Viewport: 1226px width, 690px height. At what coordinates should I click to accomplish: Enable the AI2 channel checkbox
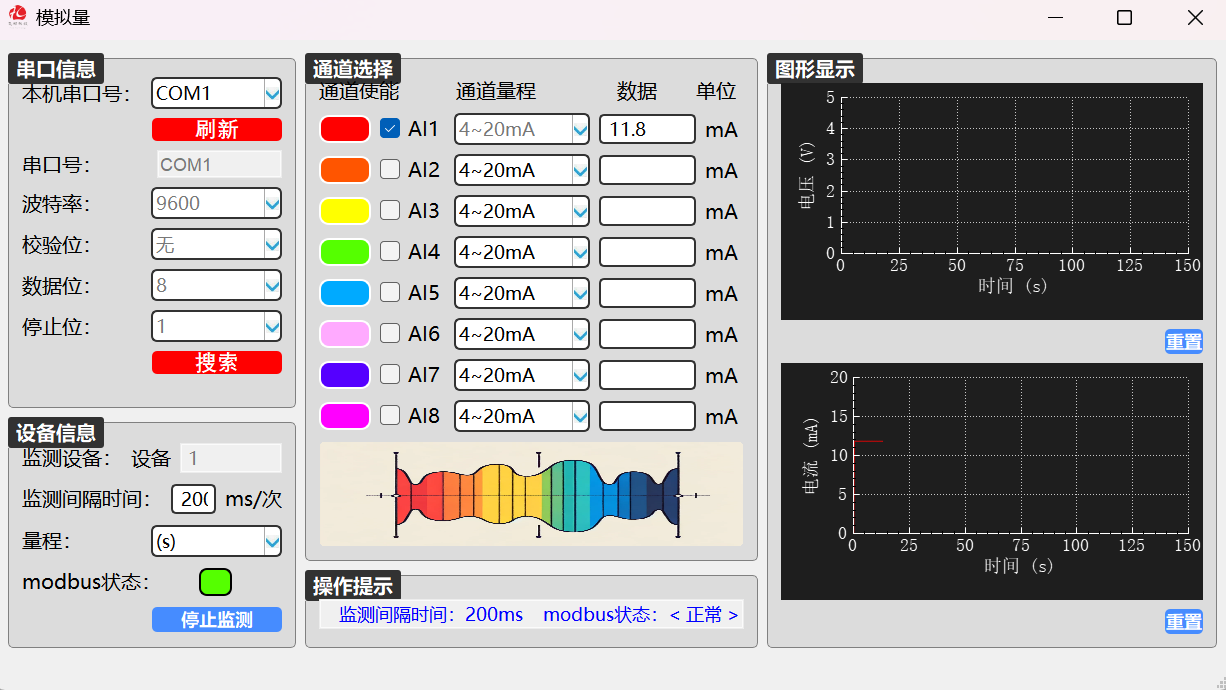tap(390, 170)
